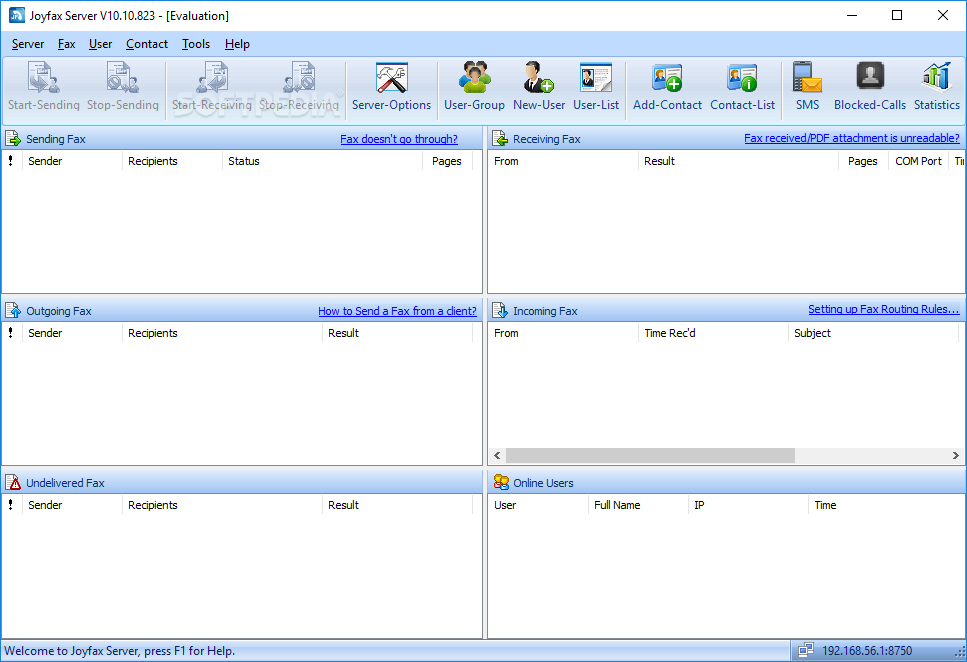Sort Undelivered Fax by Recipients column
967x662 pixels.
tap(223, 505)
